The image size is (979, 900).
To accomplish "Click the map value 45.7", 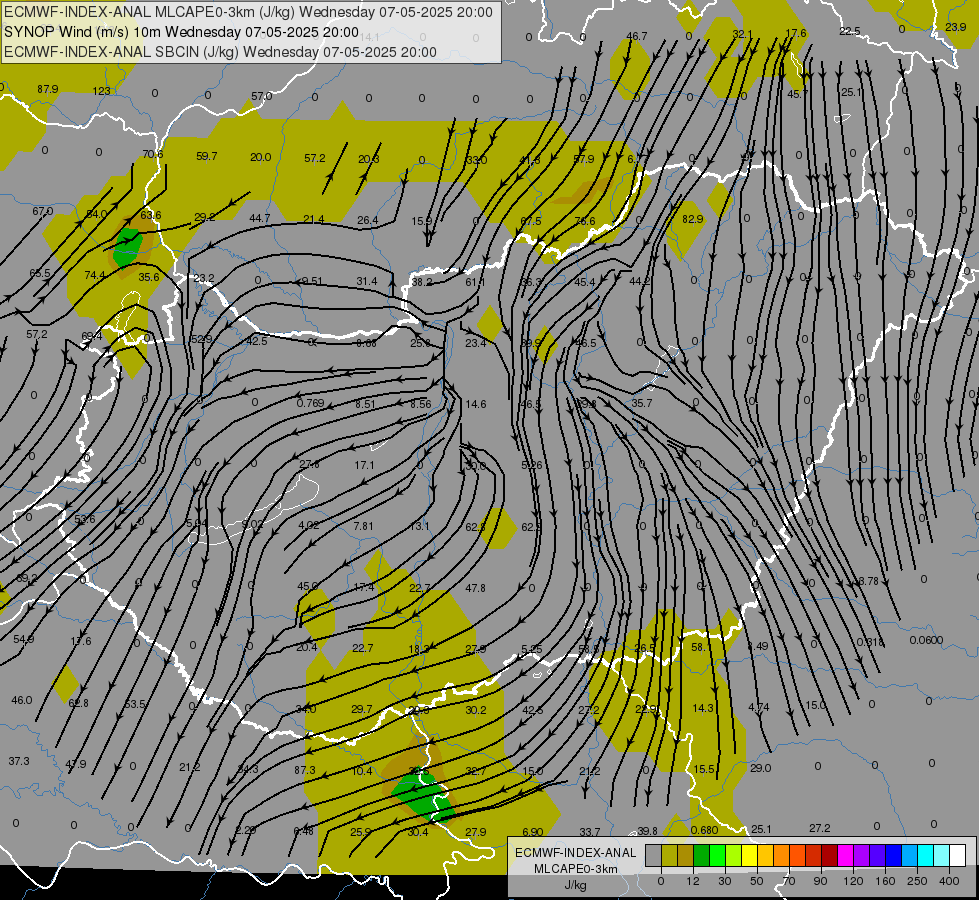I will (x=797, y=94).
